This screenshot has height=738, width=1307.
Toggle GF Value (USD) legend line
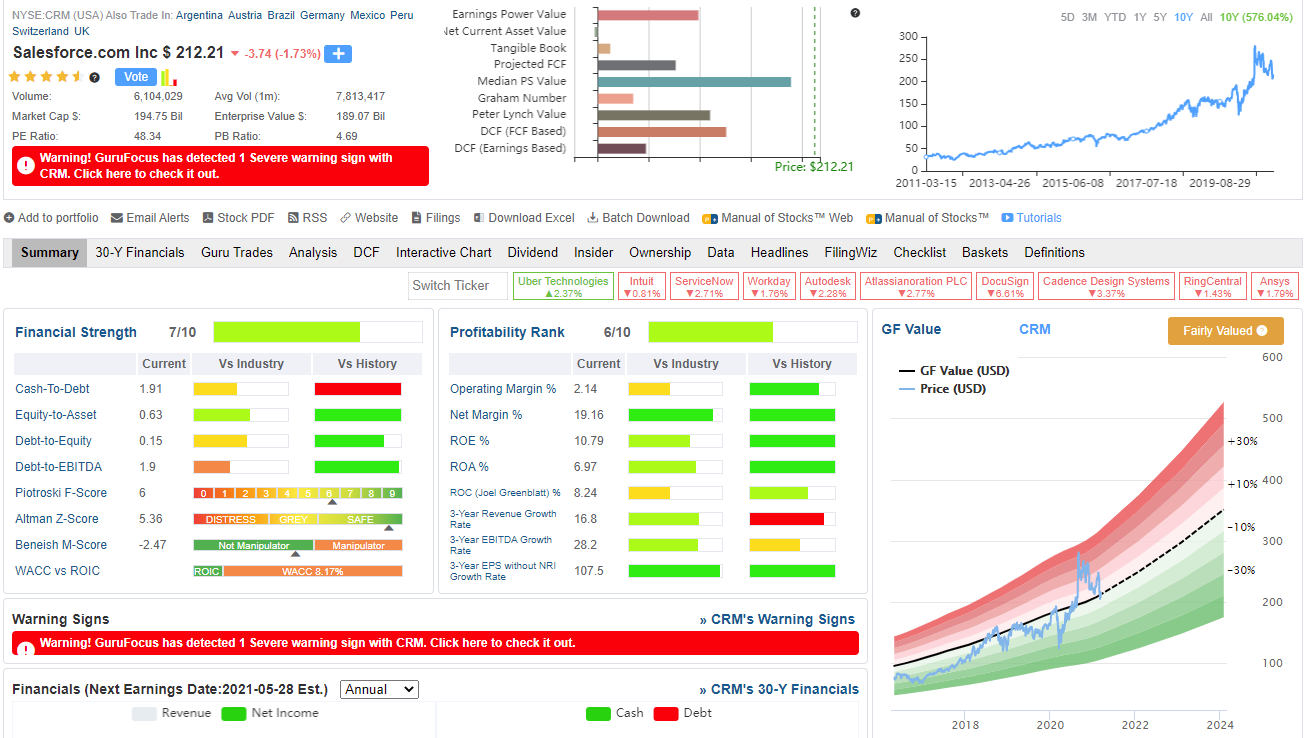(x=954, y=371)
